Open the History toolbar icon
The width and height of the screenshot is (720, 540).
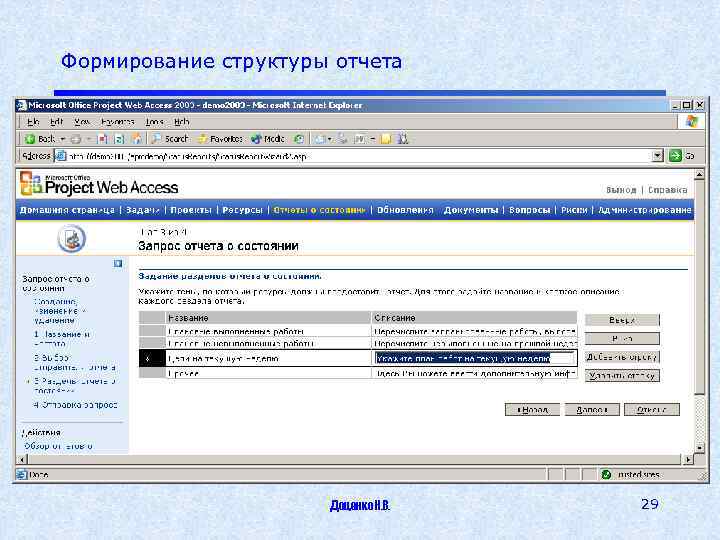click(x=299, y=139)
